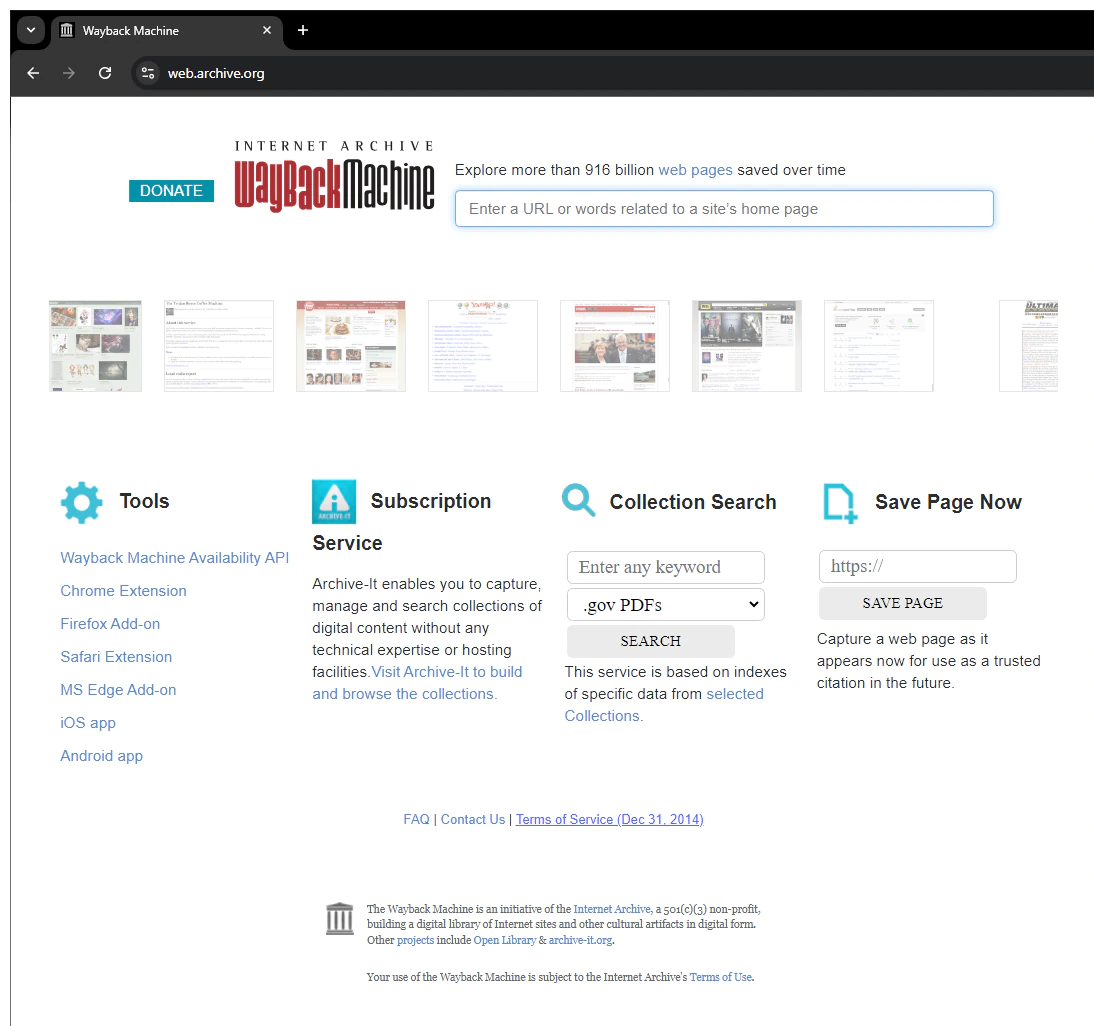The image size is (1094, 1026).
Task: Open the food recipe site thumbnail
Action: click(x=350, y=346)
